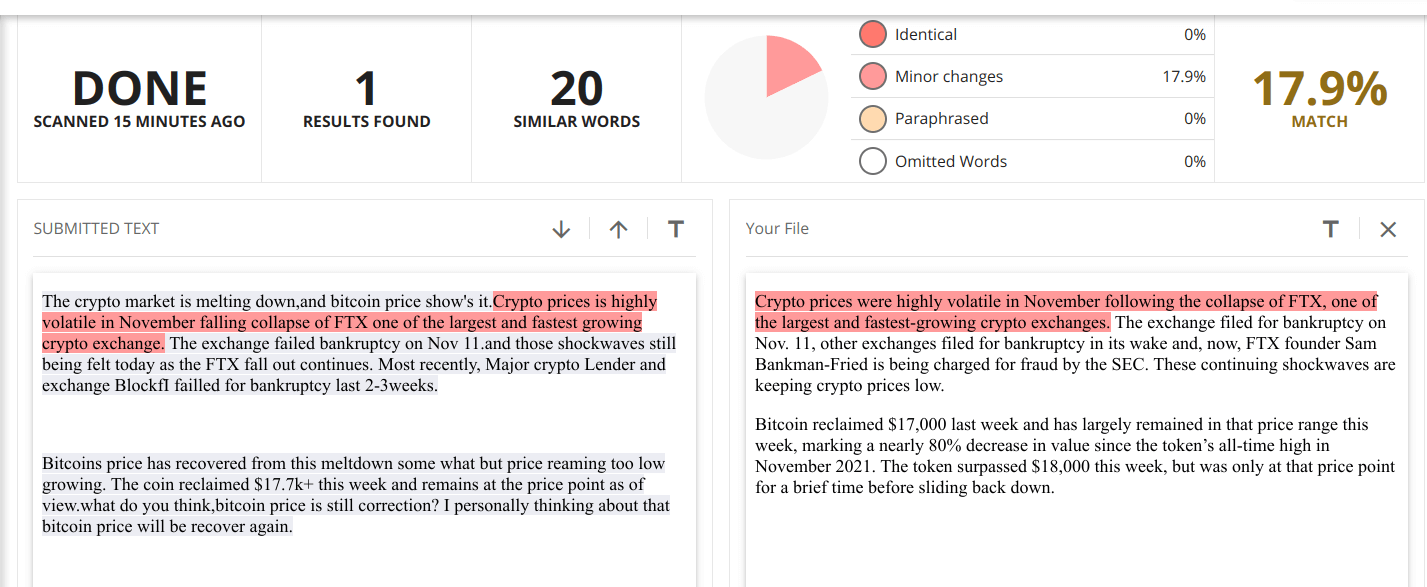
Task: Toggle the Omitted Words circle filter
Action: point(873,161)
